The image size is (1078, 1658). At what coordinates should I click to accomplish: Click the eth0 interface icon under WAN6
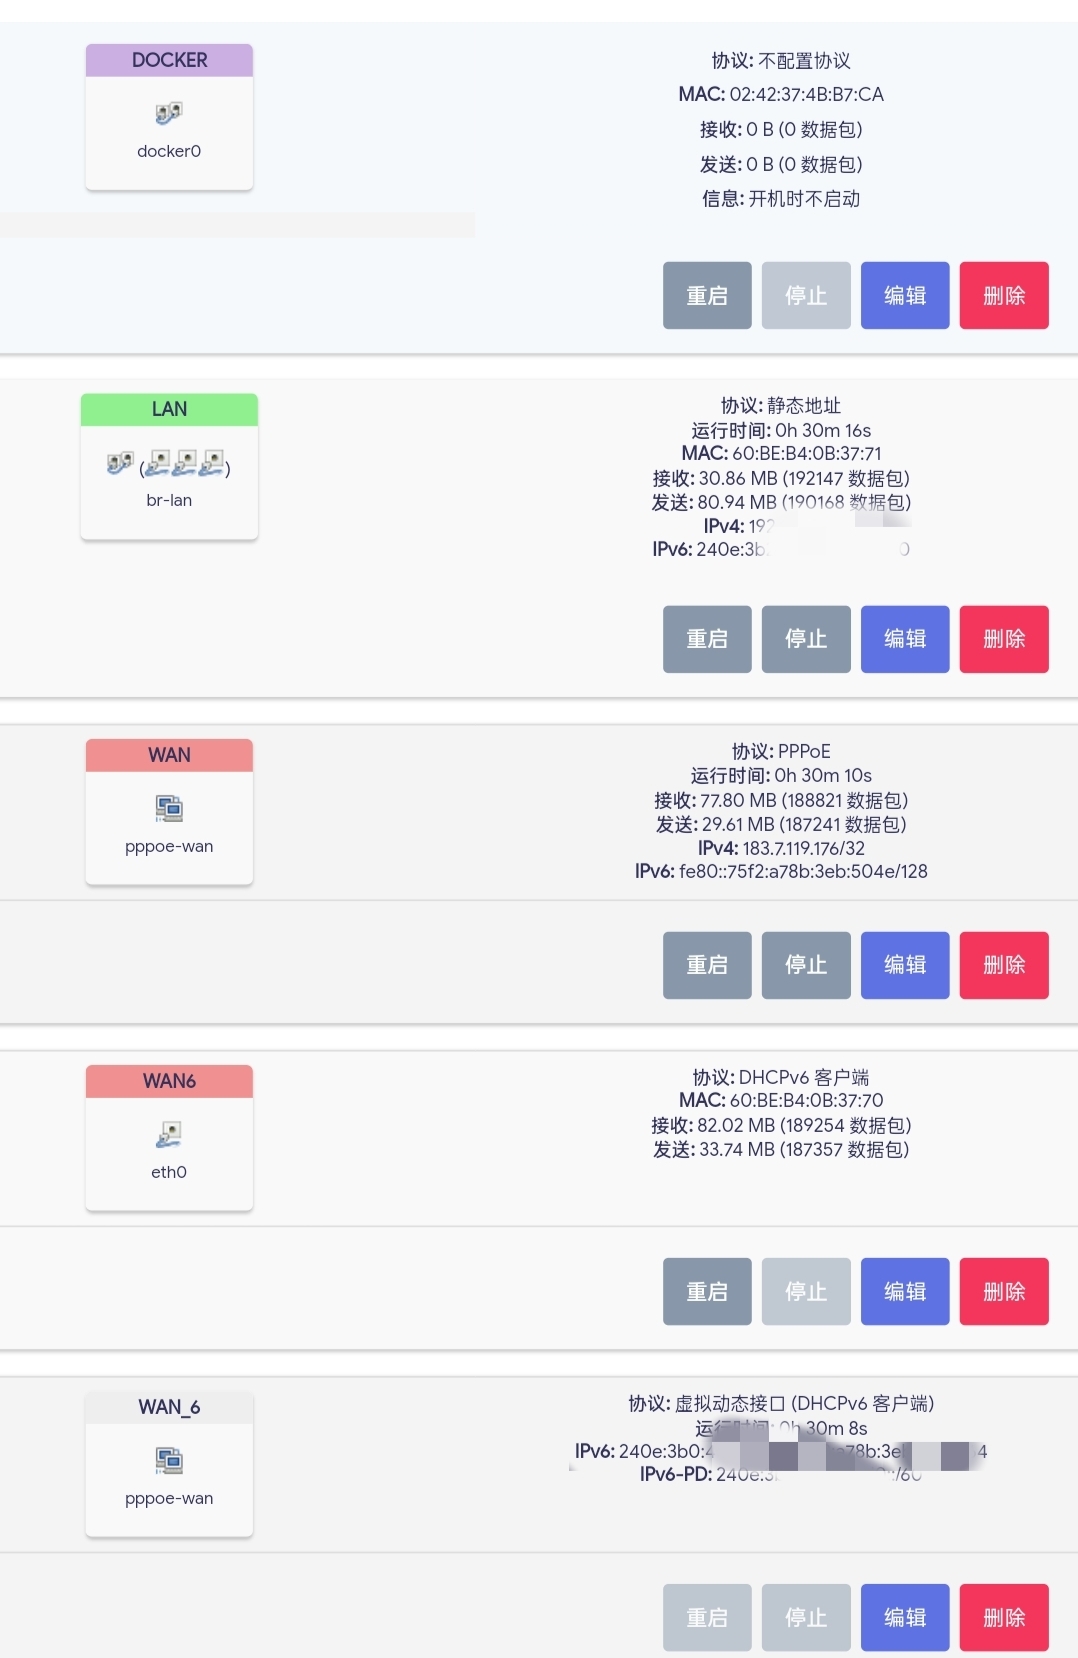tap(168, 1134)
